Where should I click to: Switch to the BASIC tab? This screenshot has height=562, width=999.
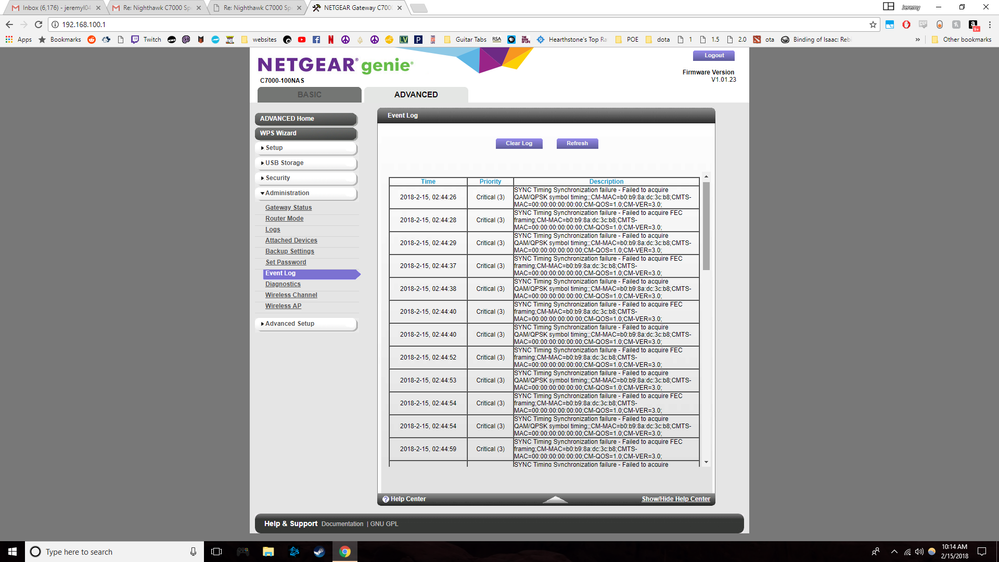point(309,95)
